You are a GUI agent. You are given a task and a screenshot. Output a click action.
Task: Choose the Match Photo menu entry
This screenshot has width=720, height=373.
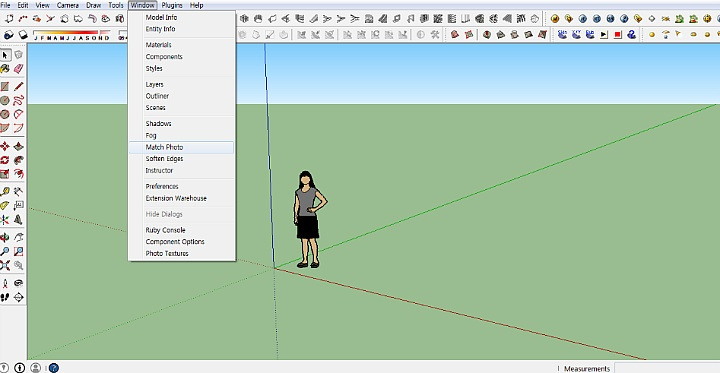(182, 147)
